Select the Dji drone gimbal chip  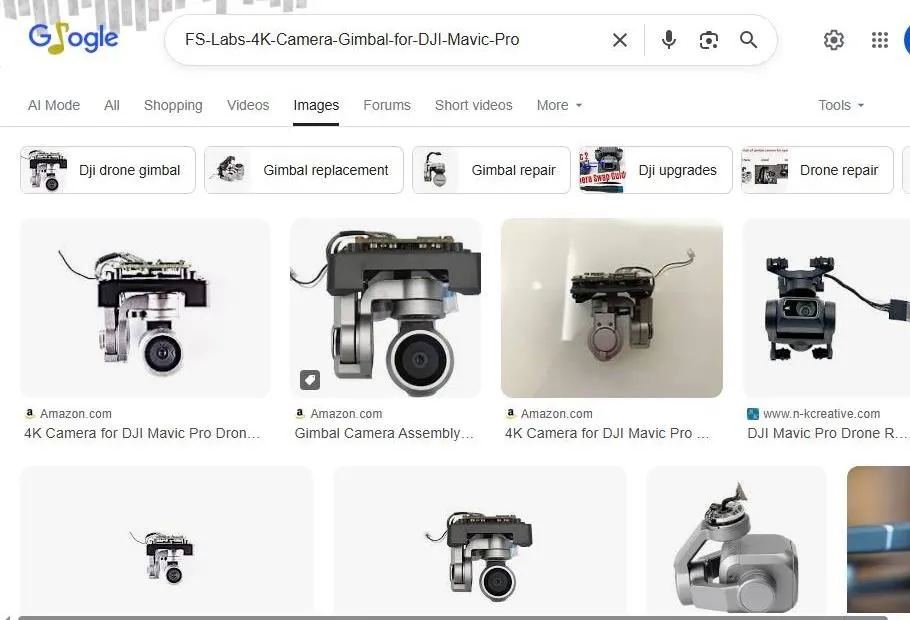pos(108,170)
